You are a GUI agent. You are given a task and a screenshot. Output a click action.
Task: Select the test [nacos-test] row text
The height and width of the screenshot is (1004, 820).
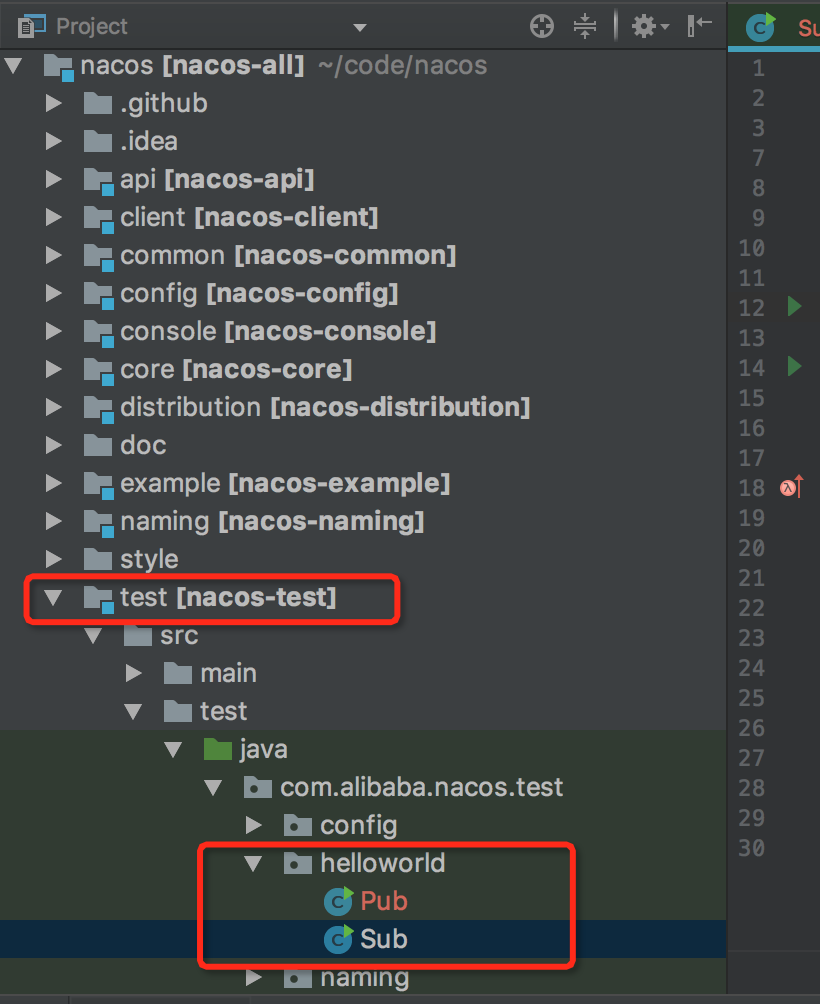tap(228, 597)
